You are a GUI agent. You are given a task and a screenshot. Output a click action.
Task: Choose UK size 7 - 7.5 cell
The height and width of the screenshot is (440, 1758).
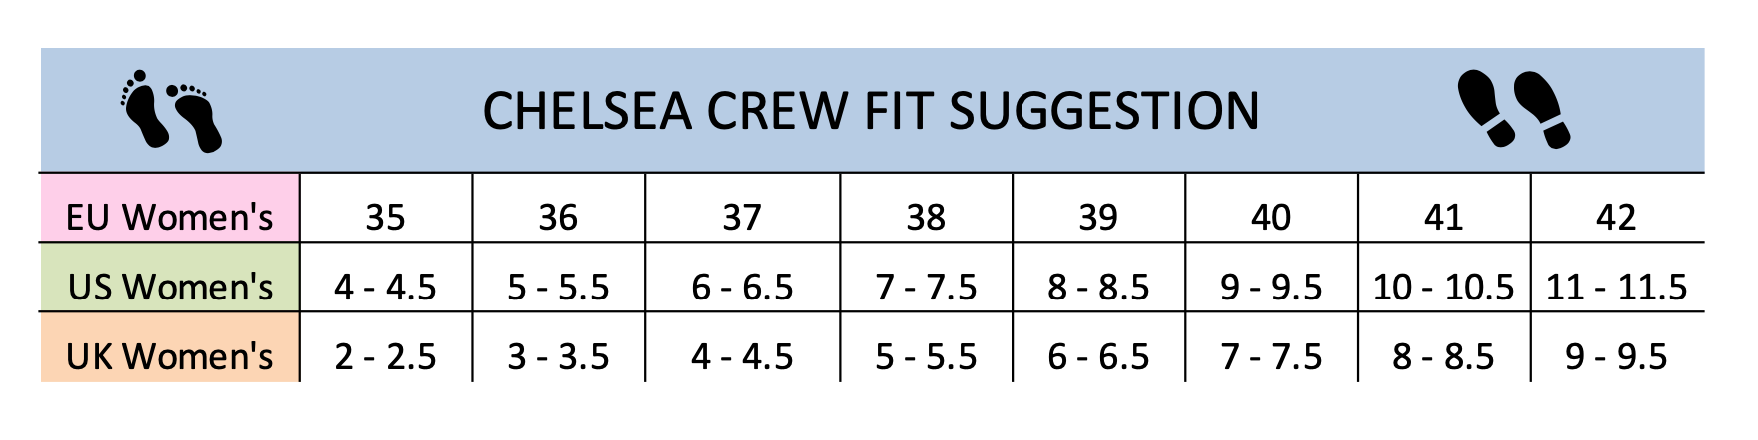(x=1271, y=357)
